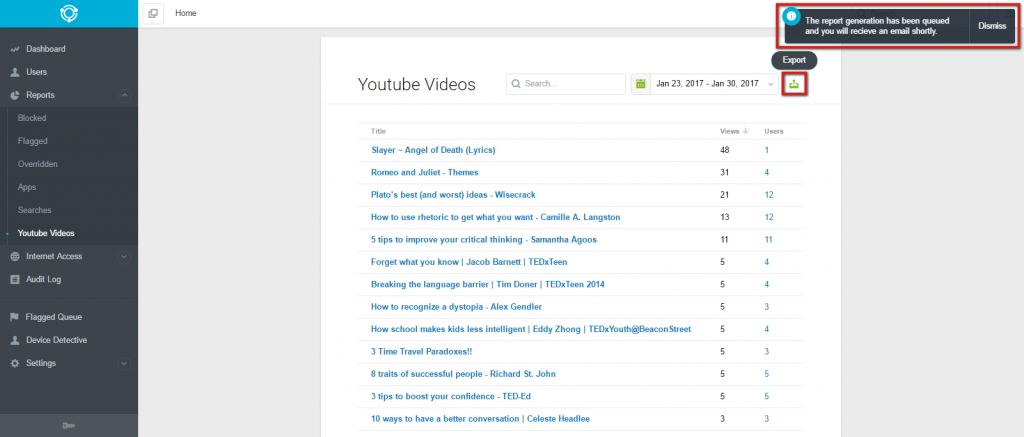The height and width of the screenshot is (437, 1024).
Task: Open 5 tips to improve critical thinking
Action: coord(484,240)
